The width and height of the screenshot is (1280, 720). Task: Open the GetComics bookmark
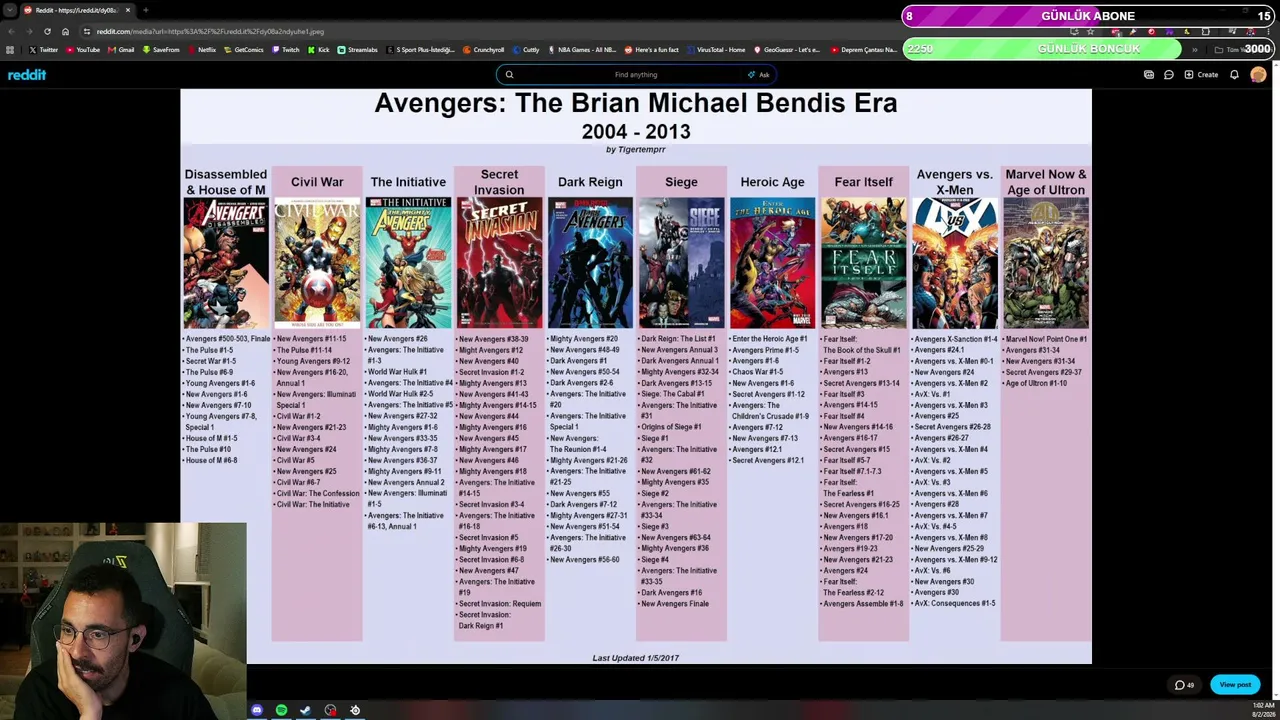point(244,50)
